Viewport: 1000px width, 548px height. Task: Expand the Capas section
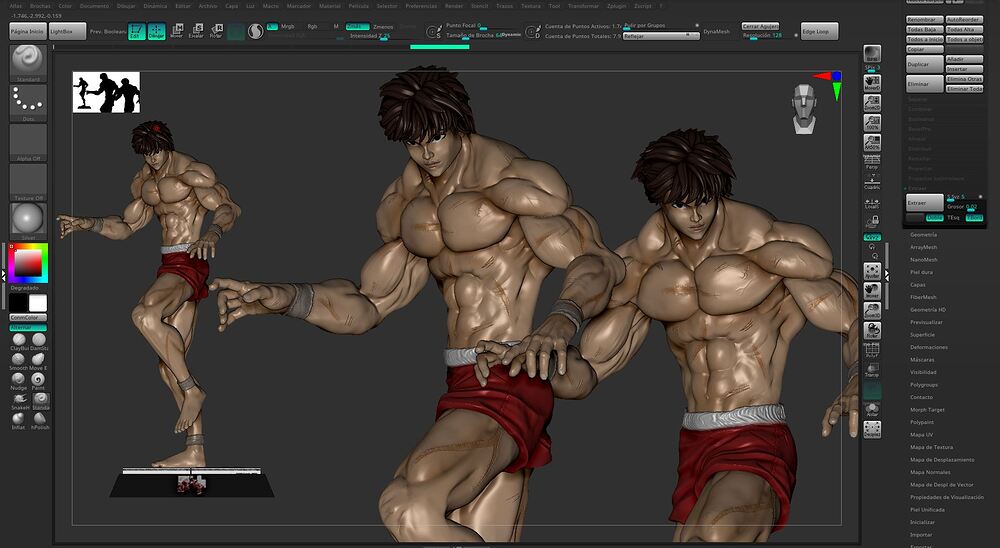pyautogui.click(x=918, y=285)
